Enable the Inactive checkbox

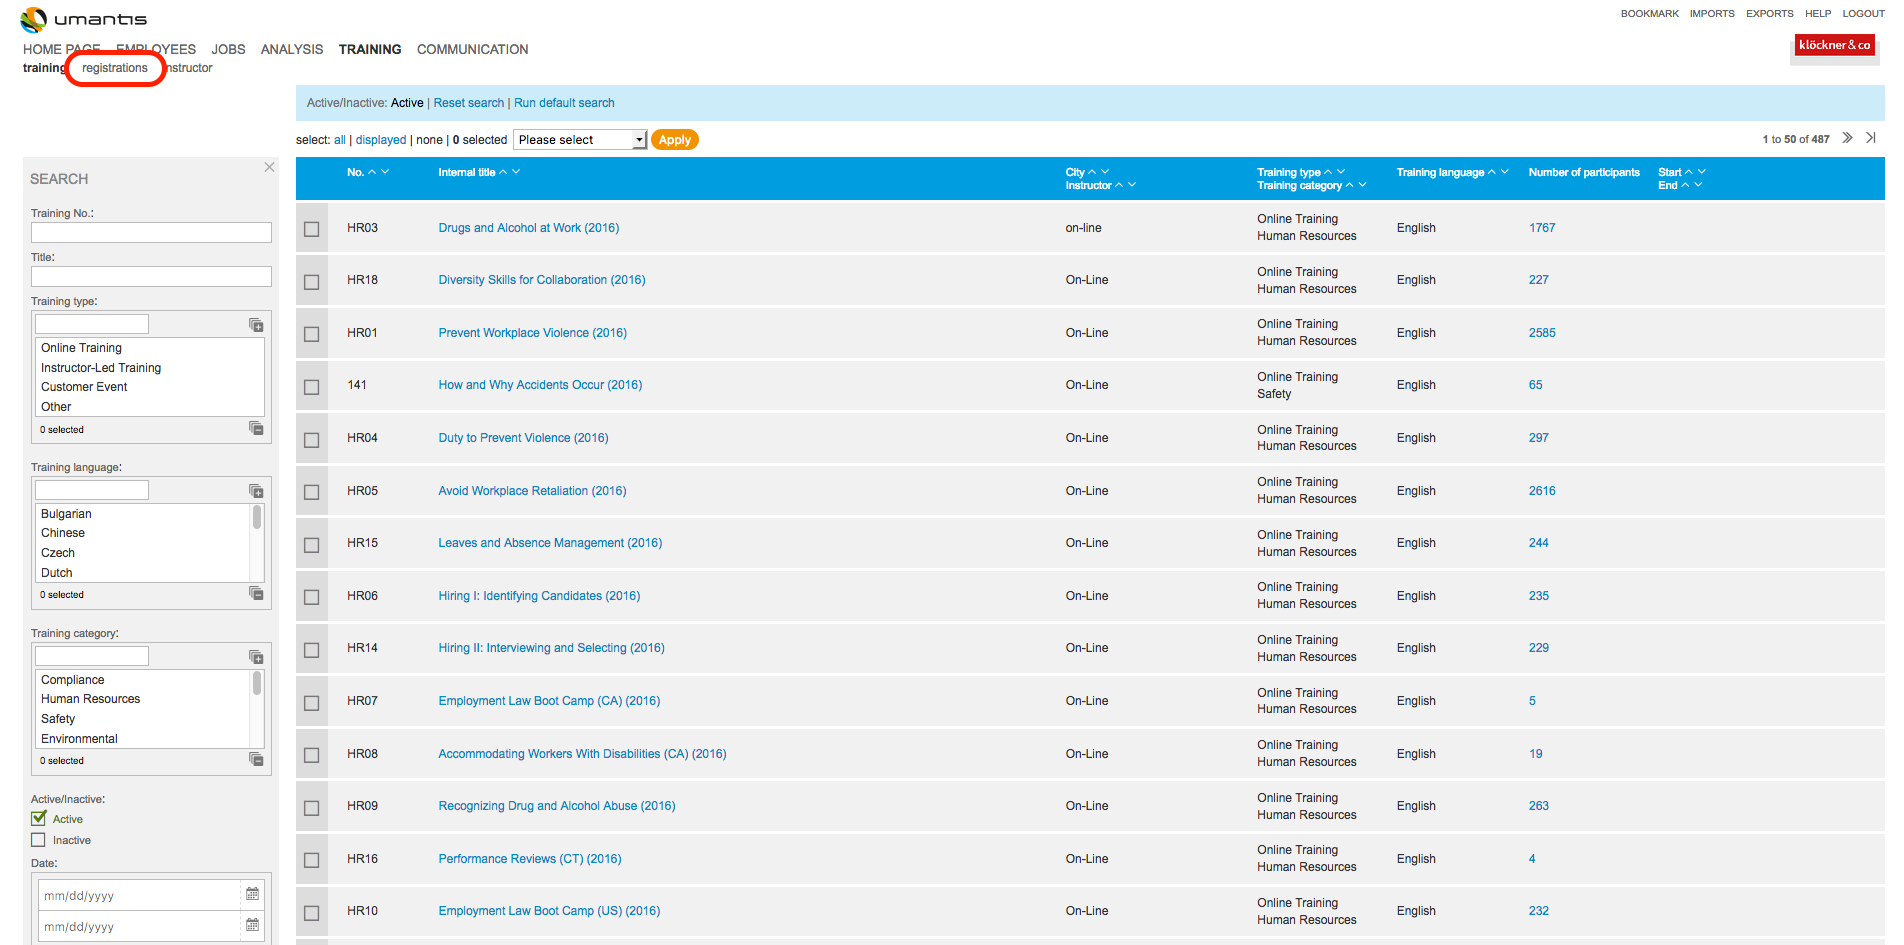click(x=38, y=840)
